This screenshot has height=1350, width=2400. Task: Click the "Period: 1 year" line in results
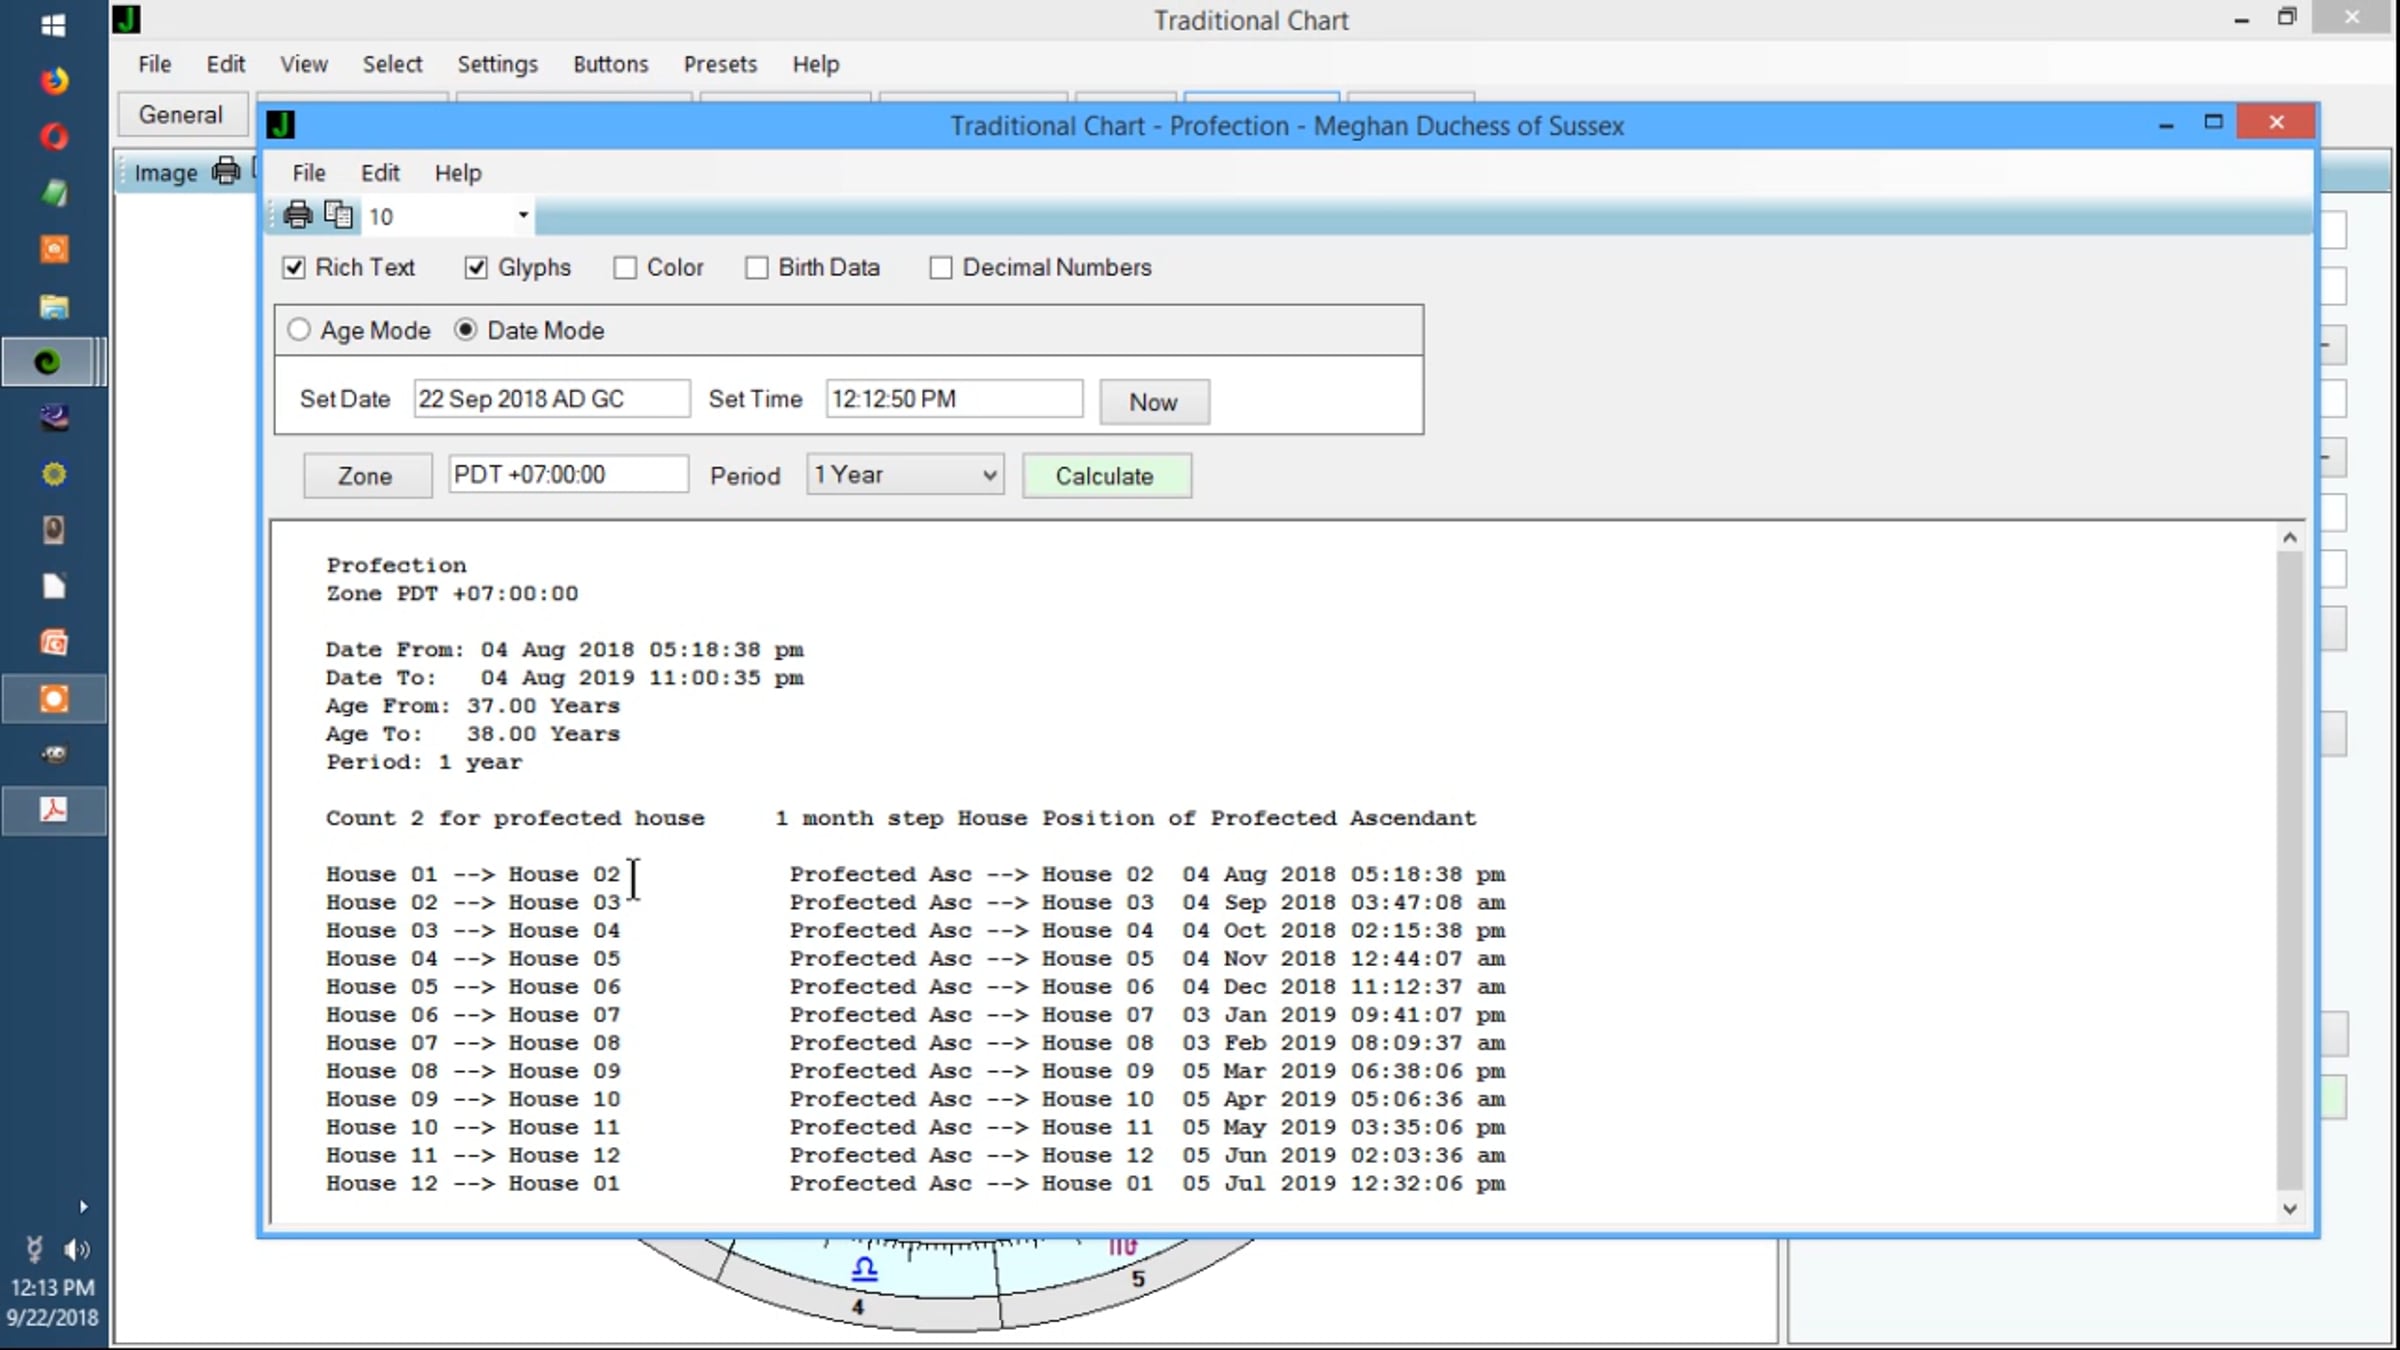(x=424, y=762)
